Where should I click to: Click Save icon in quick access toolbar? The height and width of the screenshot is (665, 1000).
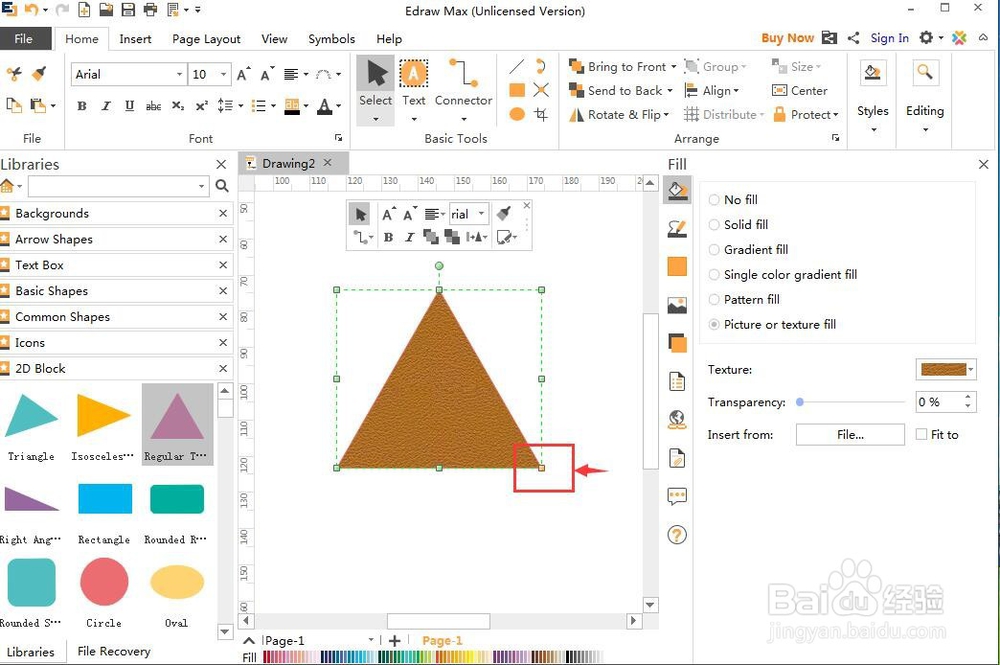(128, 10)
